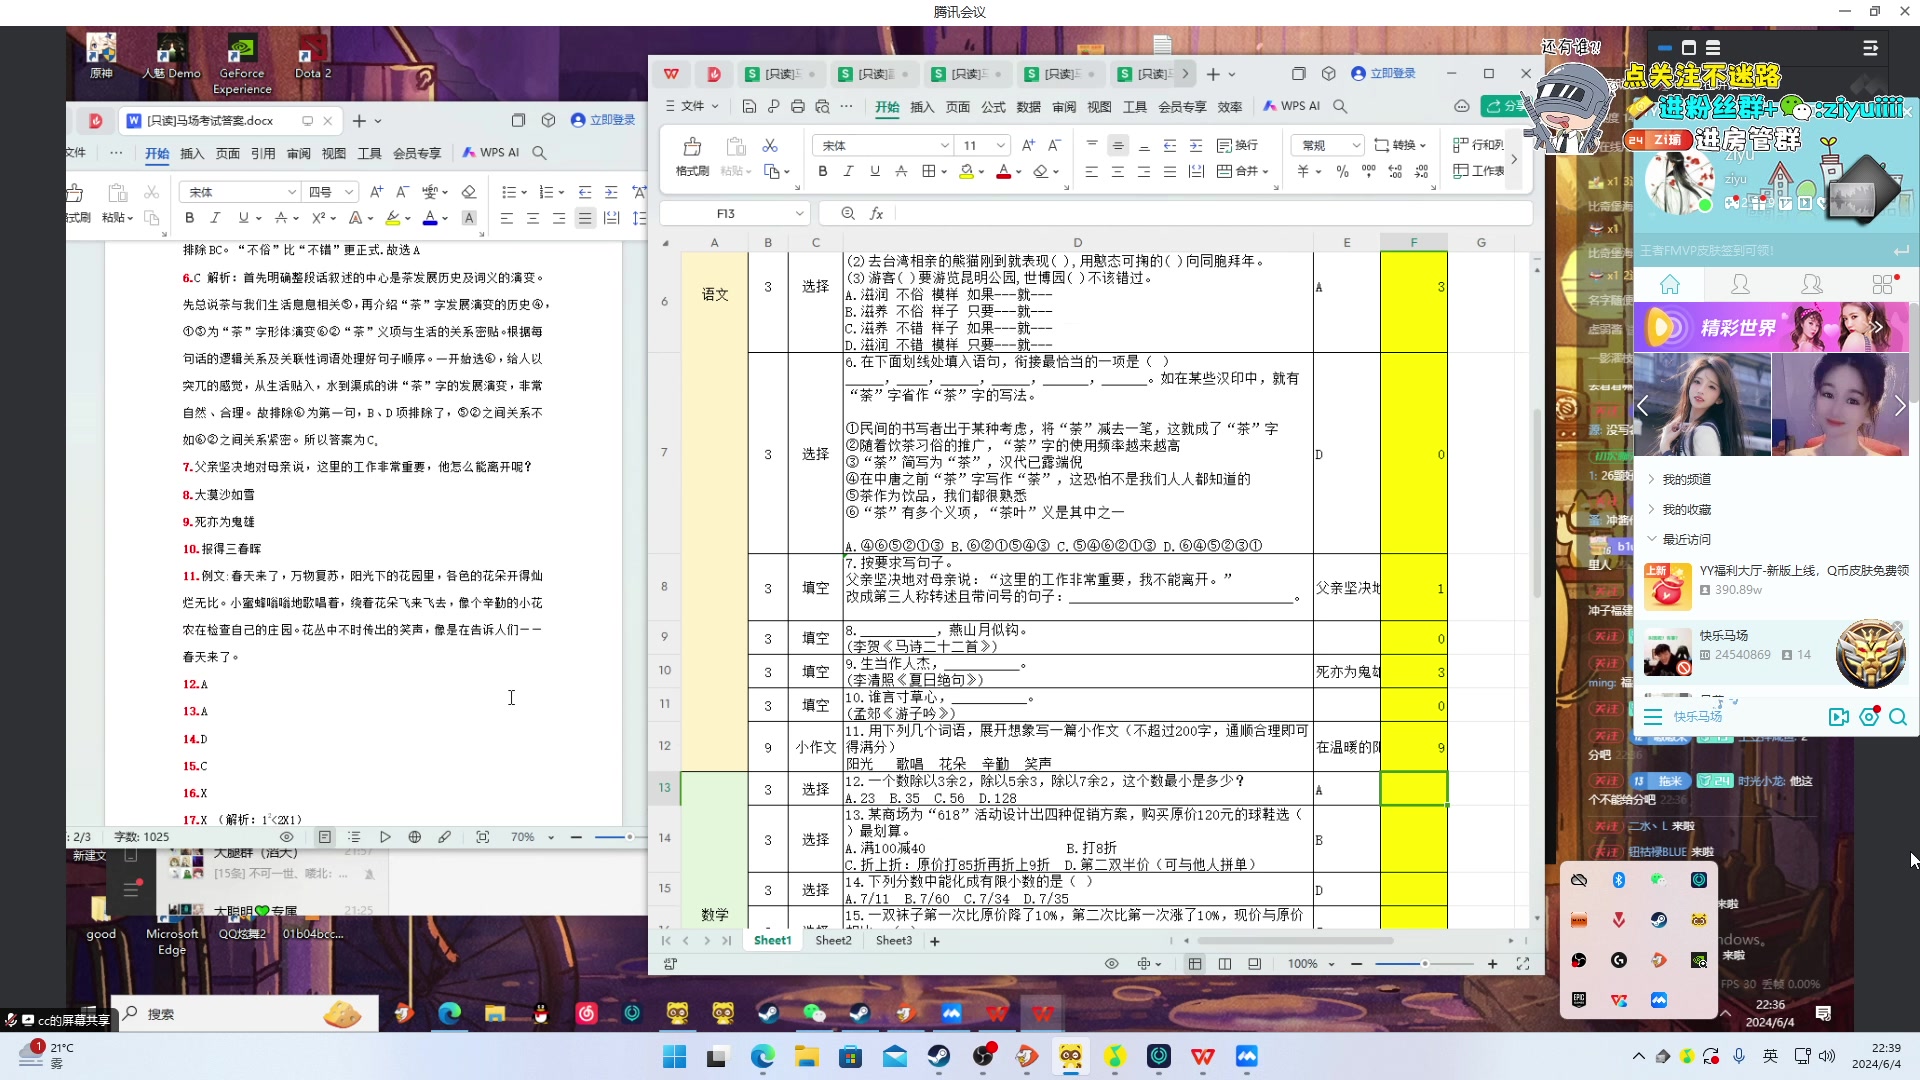Switch to page layout view in spreadsheet status bar
1920x1080 pixels.
coord(1255,964)
